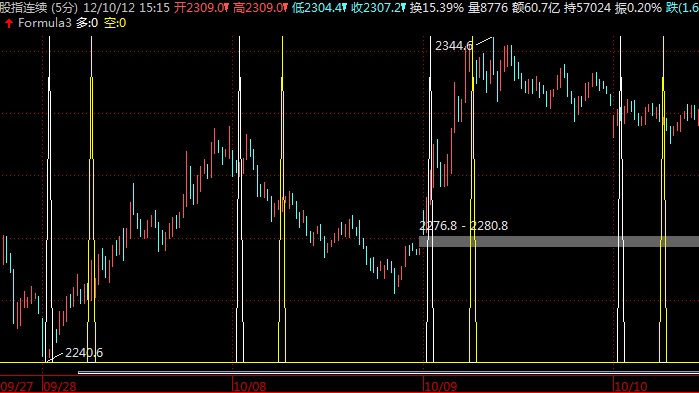
Task: Click the 高2309.0 high price value
Action: tap(261, 8)
